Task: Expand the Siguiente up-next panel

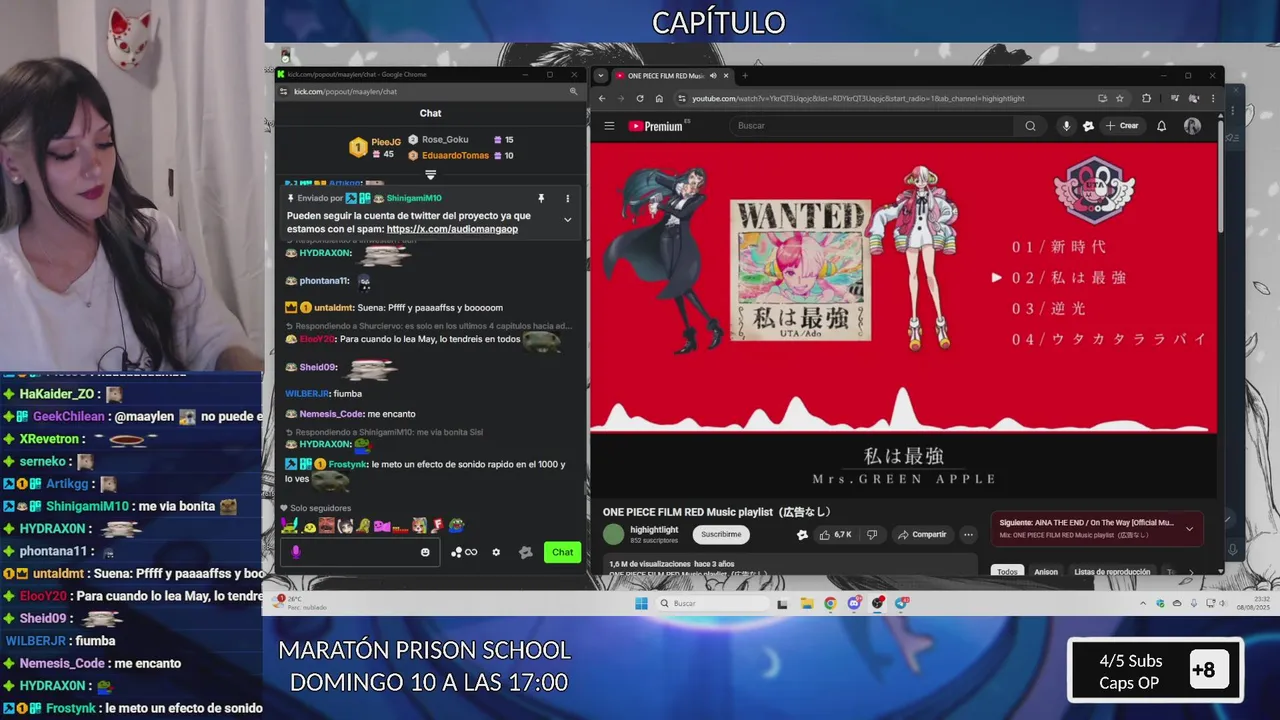Action: coord(1189,529)
